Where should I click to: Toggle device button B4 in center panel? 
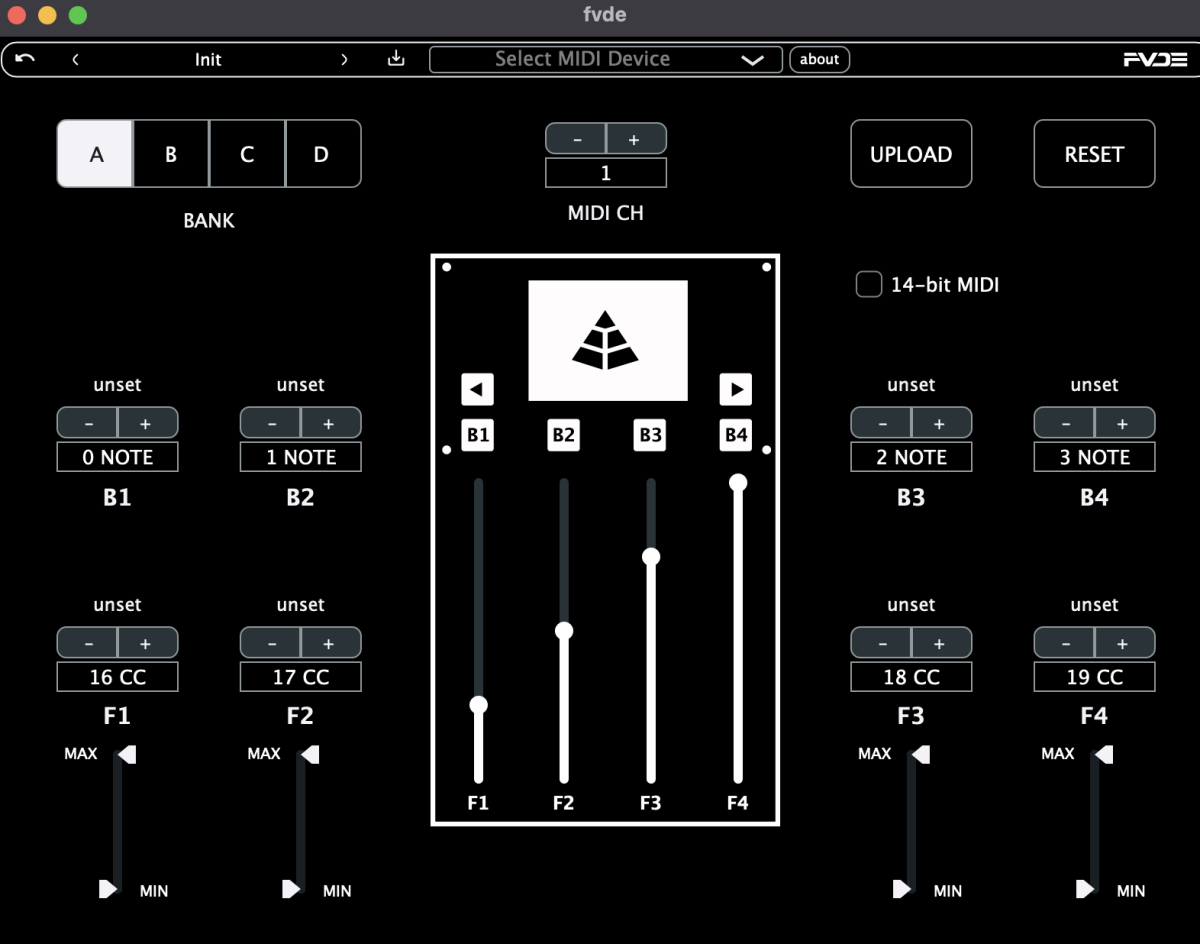[x=736, y=435]
